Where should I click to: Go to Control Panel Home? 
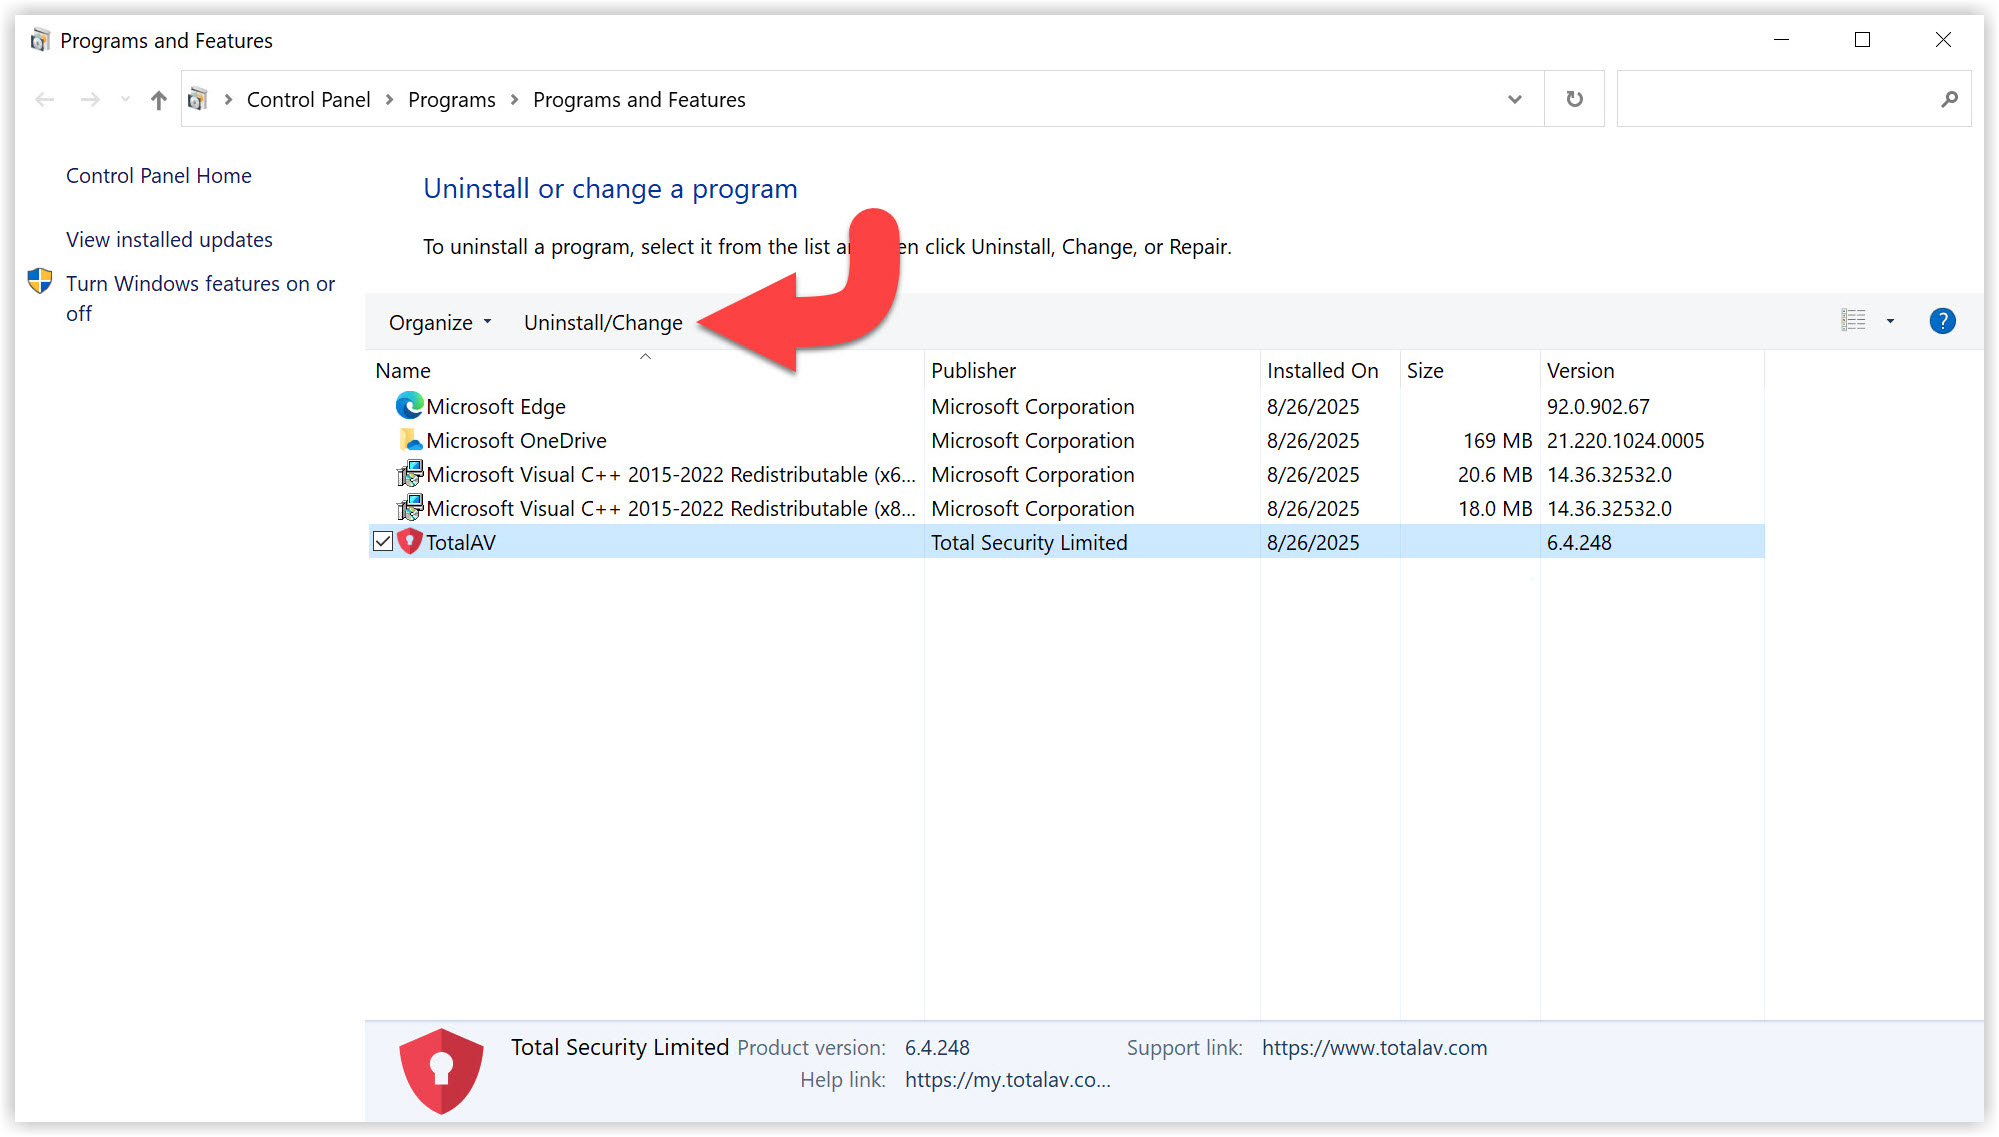pos(159,176)
